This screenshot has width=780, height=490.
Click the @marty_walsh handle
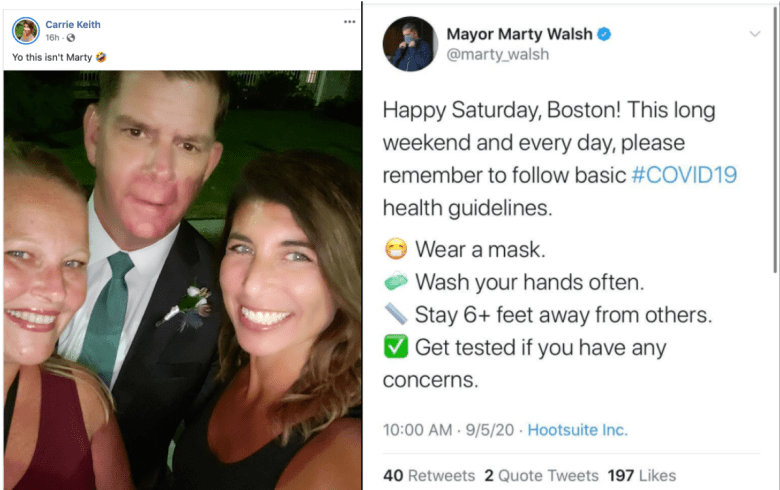[x=497, y=54]
